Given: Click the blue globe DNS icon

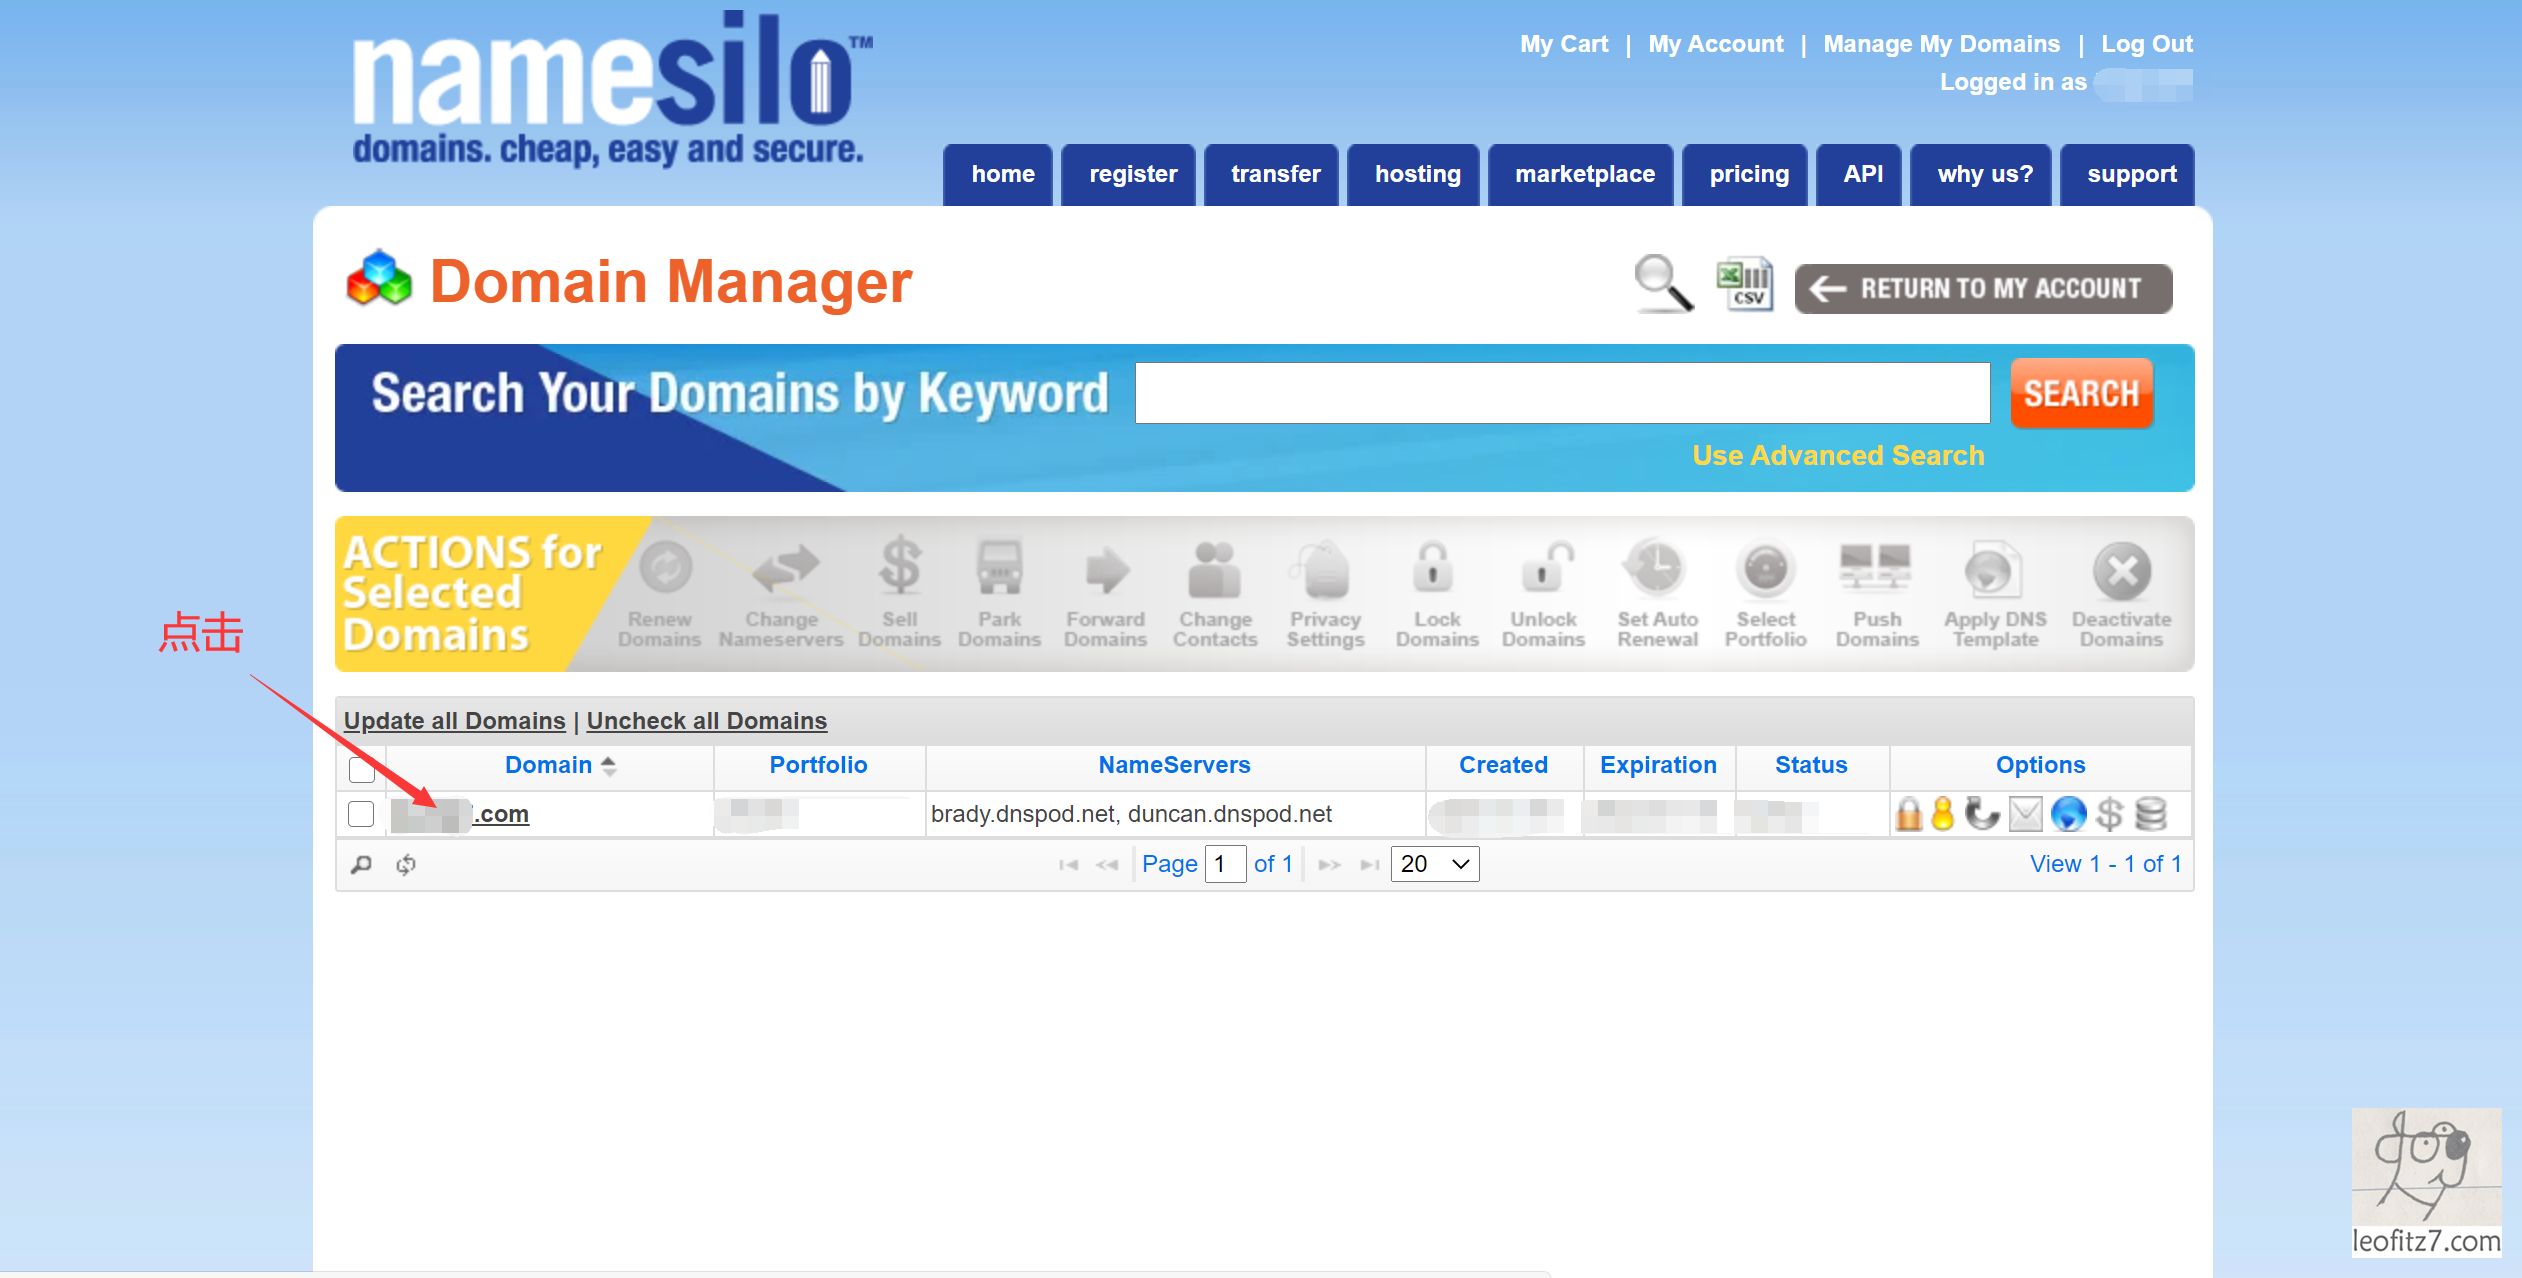Looking at the screenshot, I should [2068, 814].
